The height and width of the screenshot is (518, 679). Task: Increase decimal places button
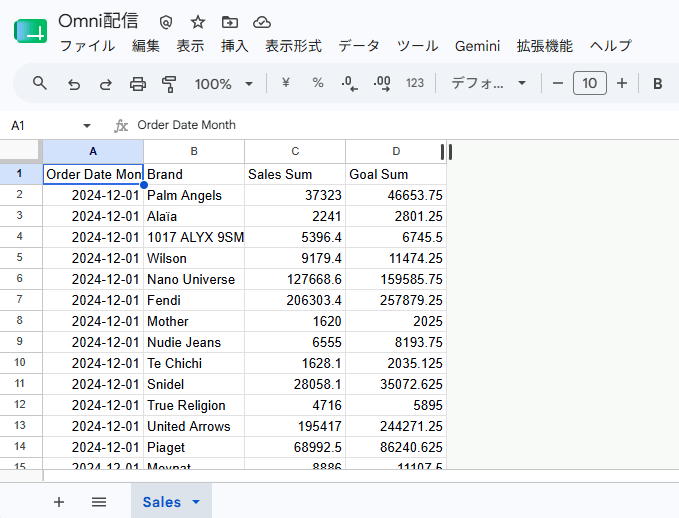tap(382, 84)
